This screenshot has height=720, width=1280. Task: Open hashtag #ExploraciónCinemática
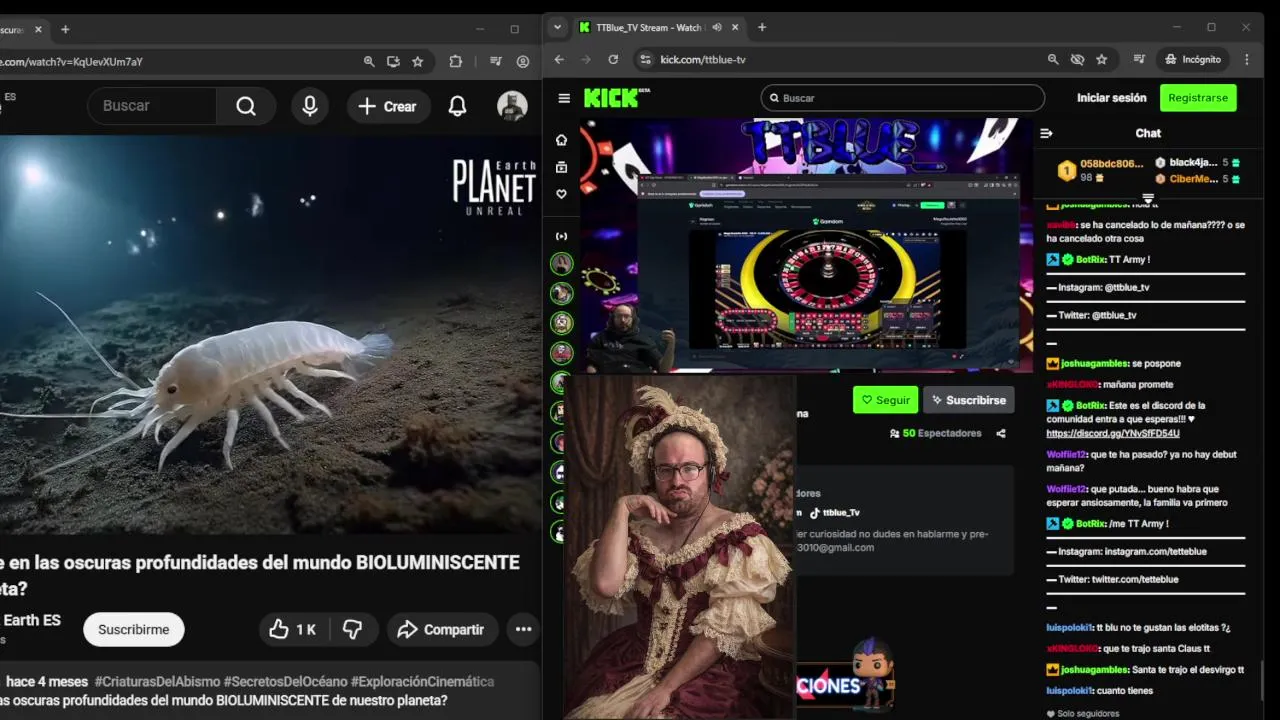click(422, 682)
